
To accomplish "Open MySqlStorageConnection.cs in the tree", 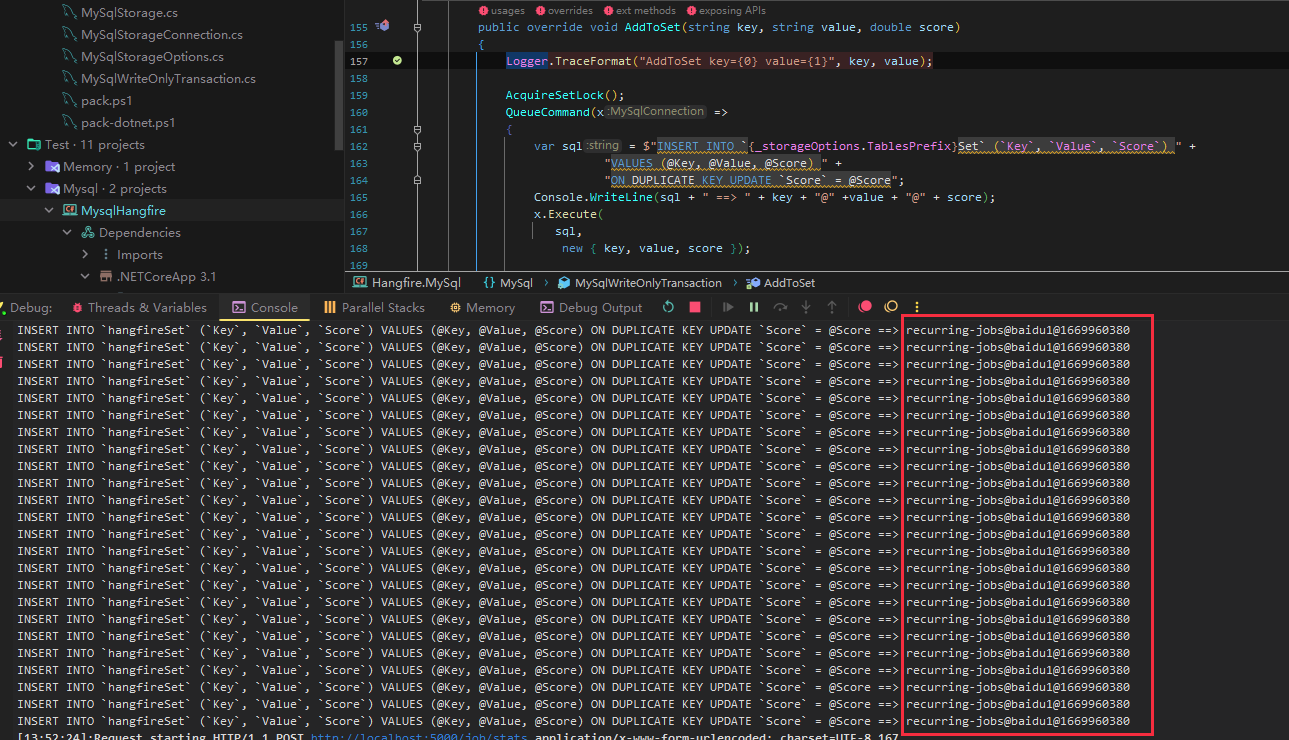I will 161,34.
